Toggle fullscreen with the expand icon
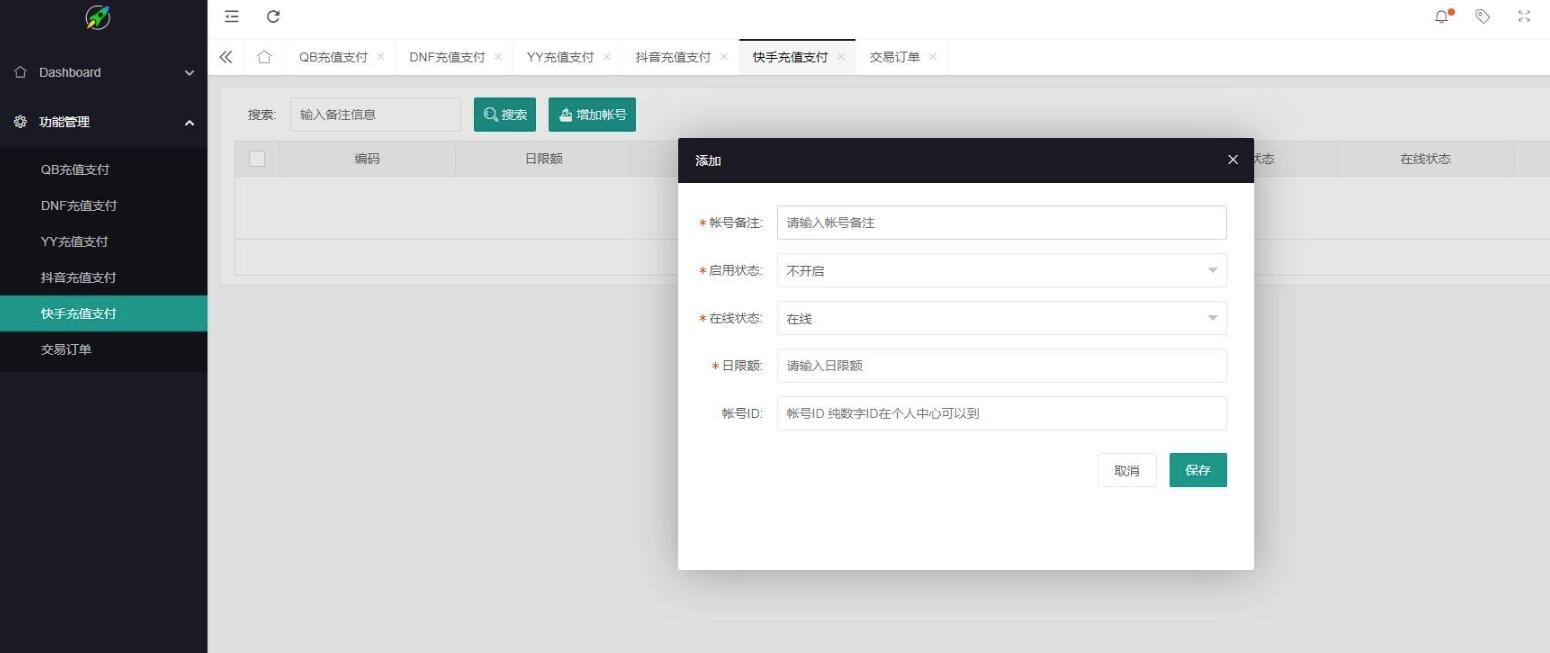 point(1523,17)
